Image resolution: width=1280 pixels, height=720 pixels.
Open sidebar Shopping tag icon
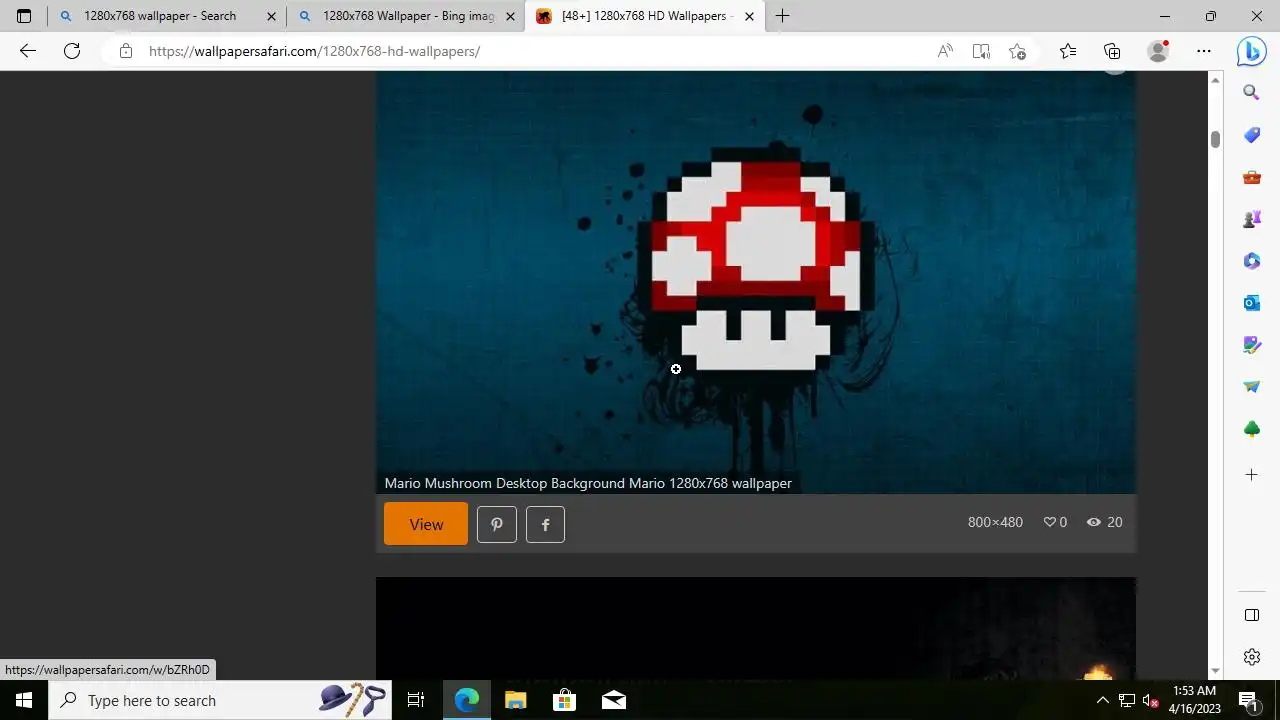[1251, 135]
